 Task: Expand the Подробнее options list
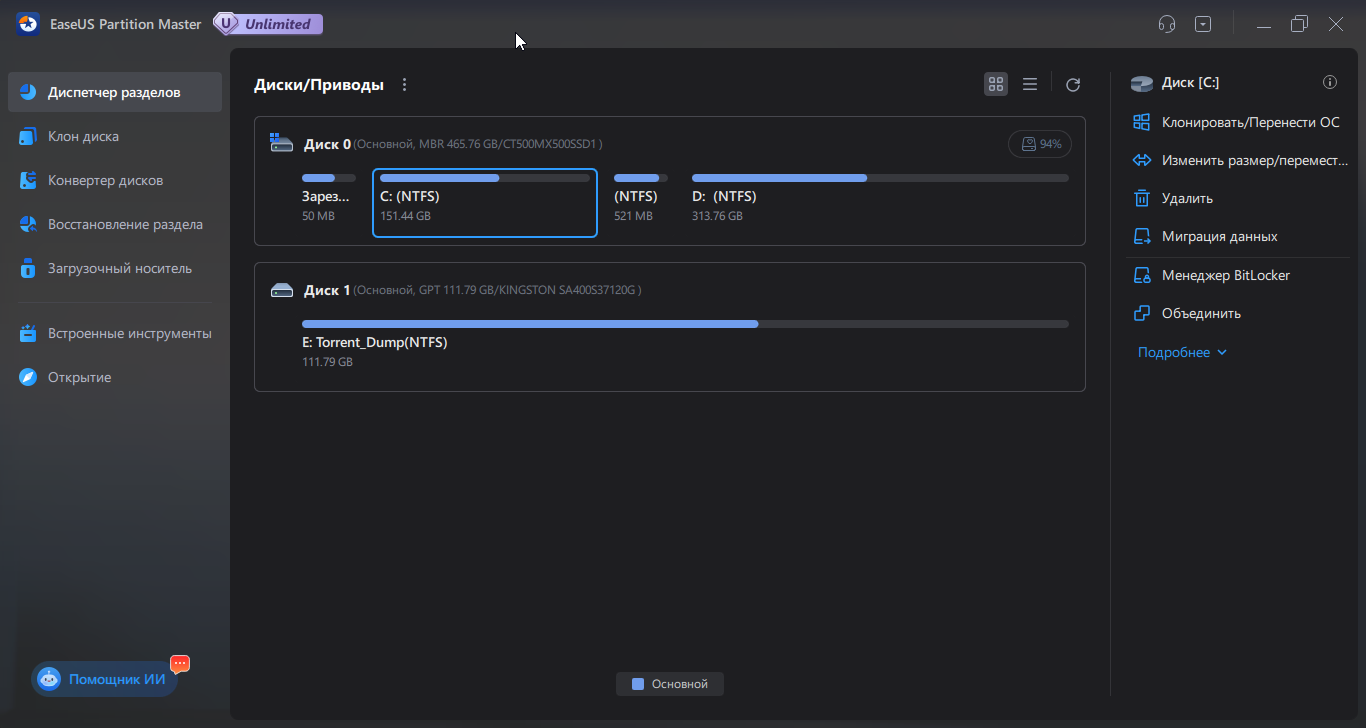coord(1182,352)
